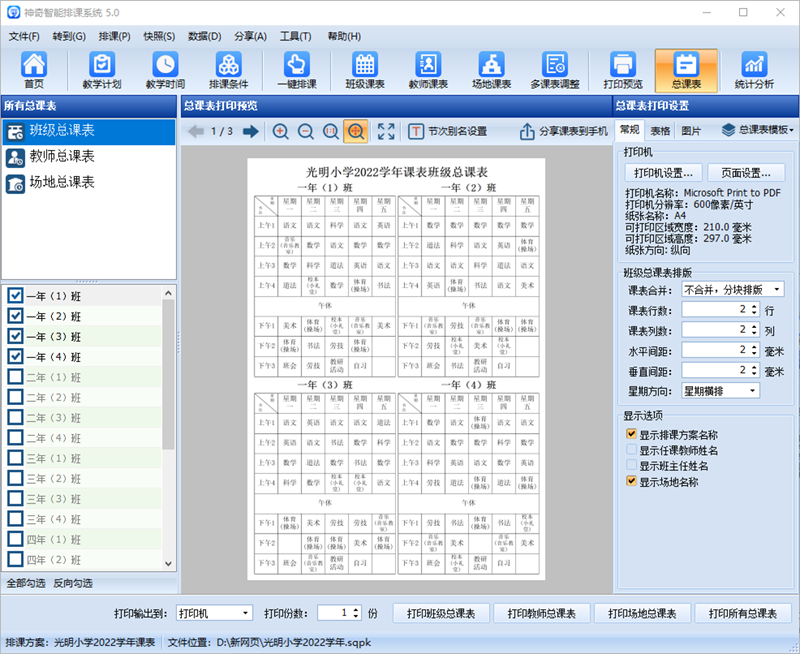This screenshot has width=800, height=654.
Task: Check 三年（2）班 checkbox
Action: click(15, 479)
